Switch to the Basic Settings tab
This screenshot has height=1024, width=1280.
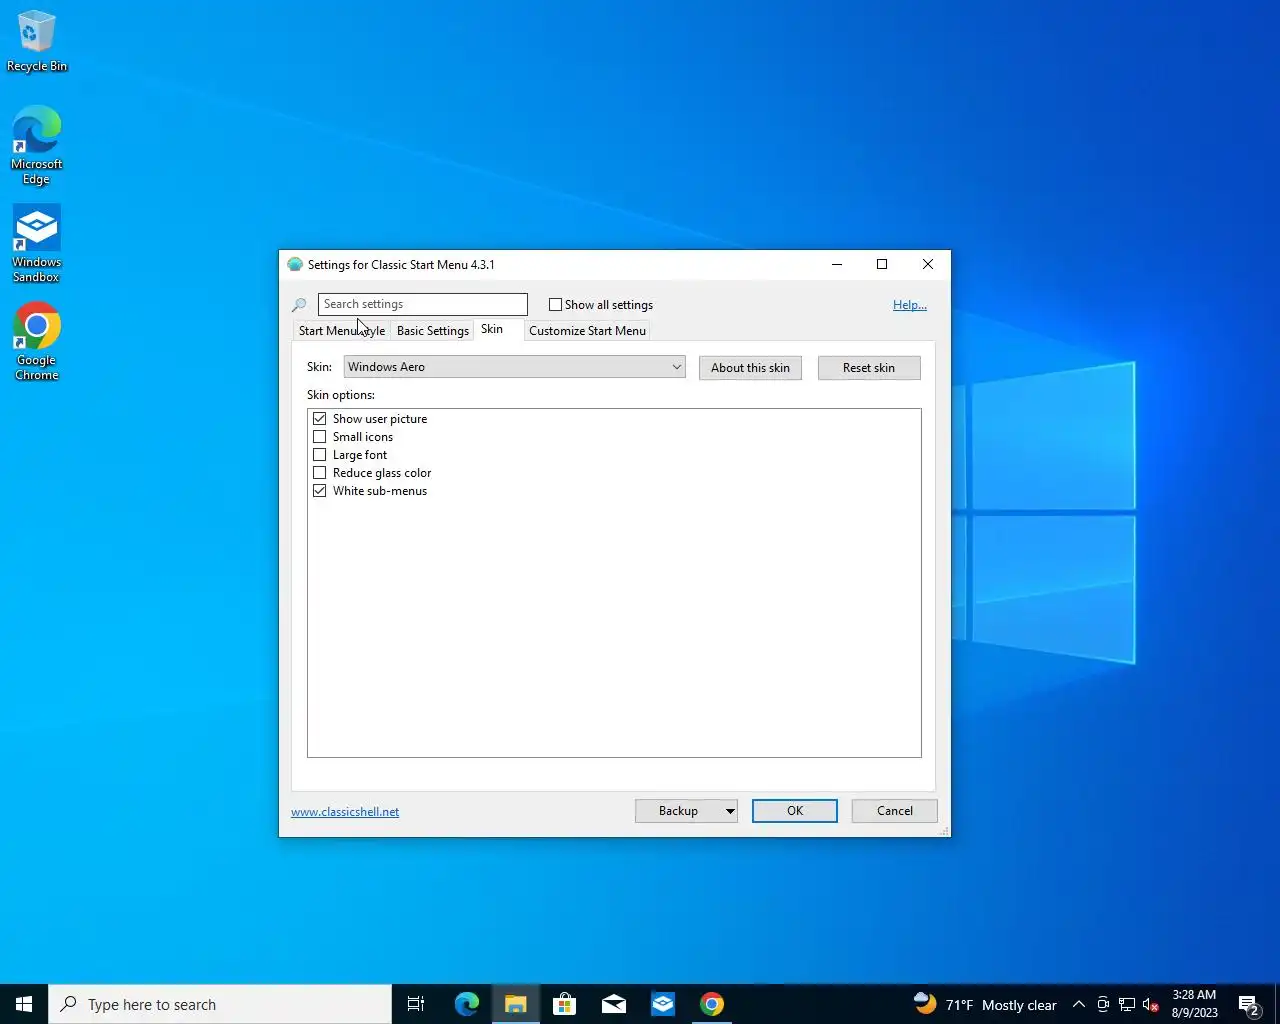click(x=433, y=331)
